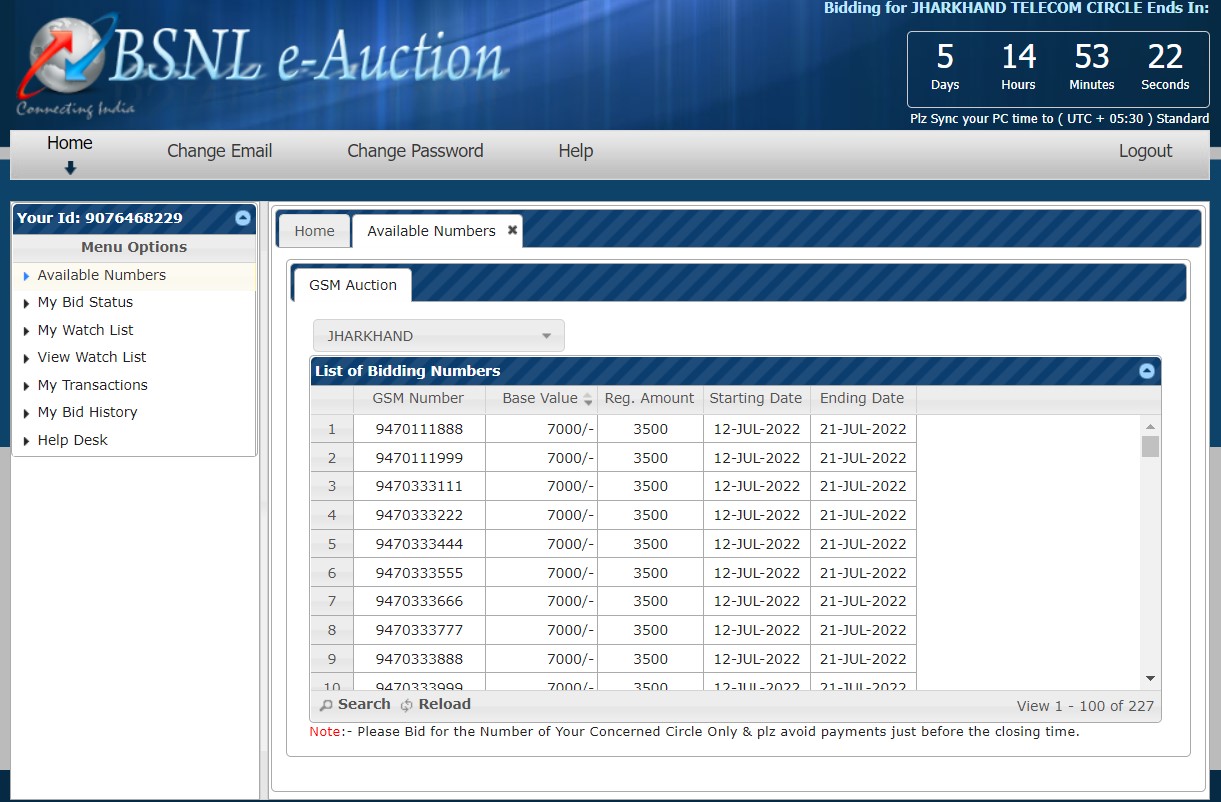
Task: Open Change Email from the menu bar
Action: pos(219,151)
